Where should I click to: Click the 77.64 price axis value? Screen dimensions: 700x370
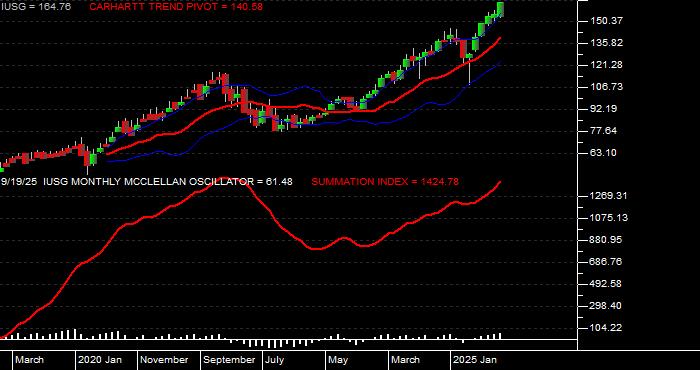pyautogui.click(x=603, y=131)
